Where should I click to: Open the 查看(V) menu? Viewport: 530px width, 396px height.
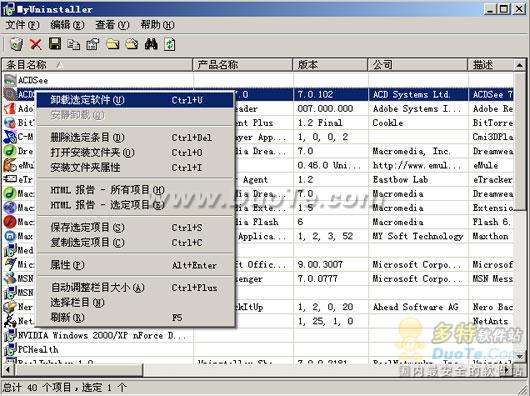tap(112, 25)
